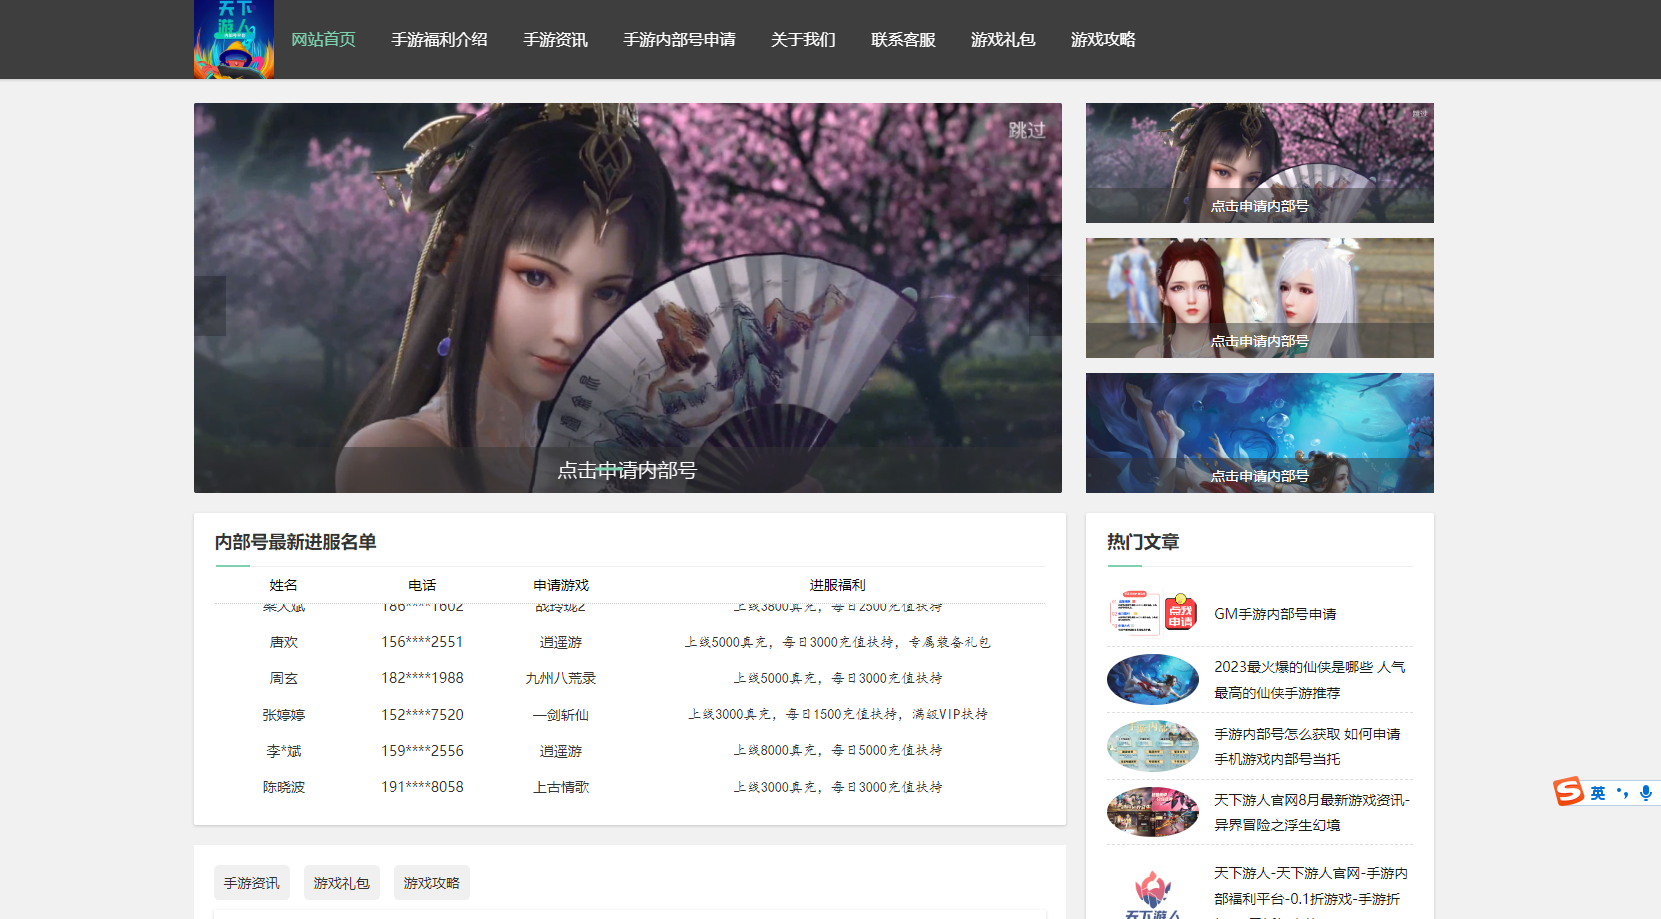
Task: Select 手游内部号申请 in the top nav
Action: [679, 40]
